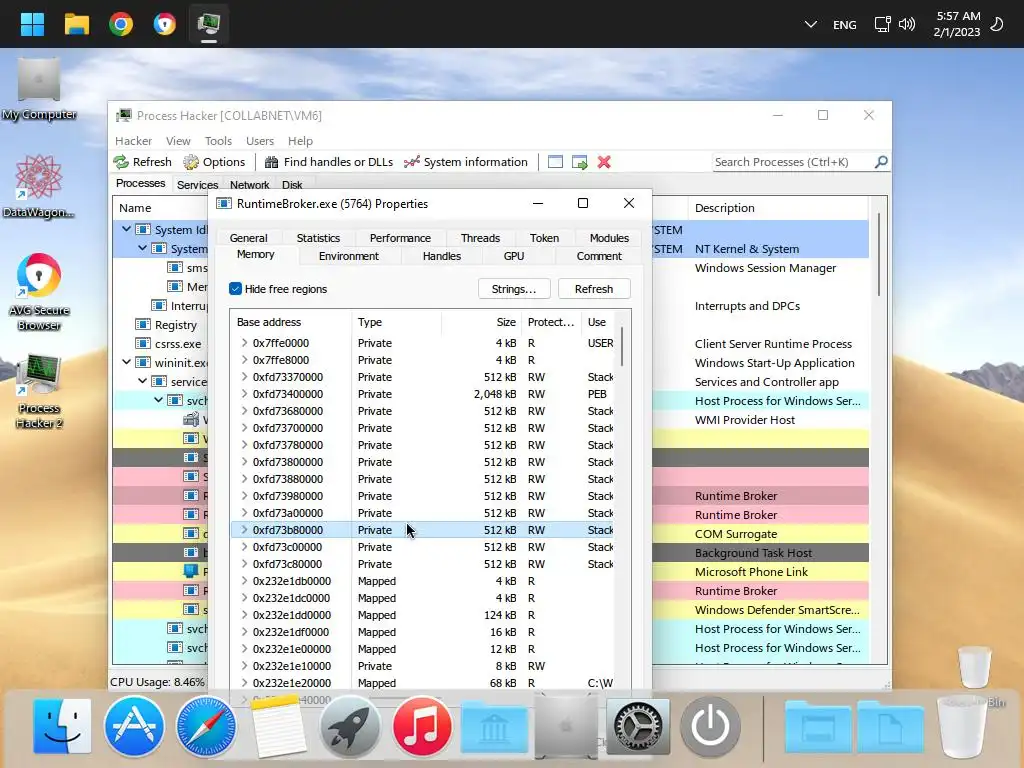
Task: Open Notes icon in the dock
Action: point(278,726)
